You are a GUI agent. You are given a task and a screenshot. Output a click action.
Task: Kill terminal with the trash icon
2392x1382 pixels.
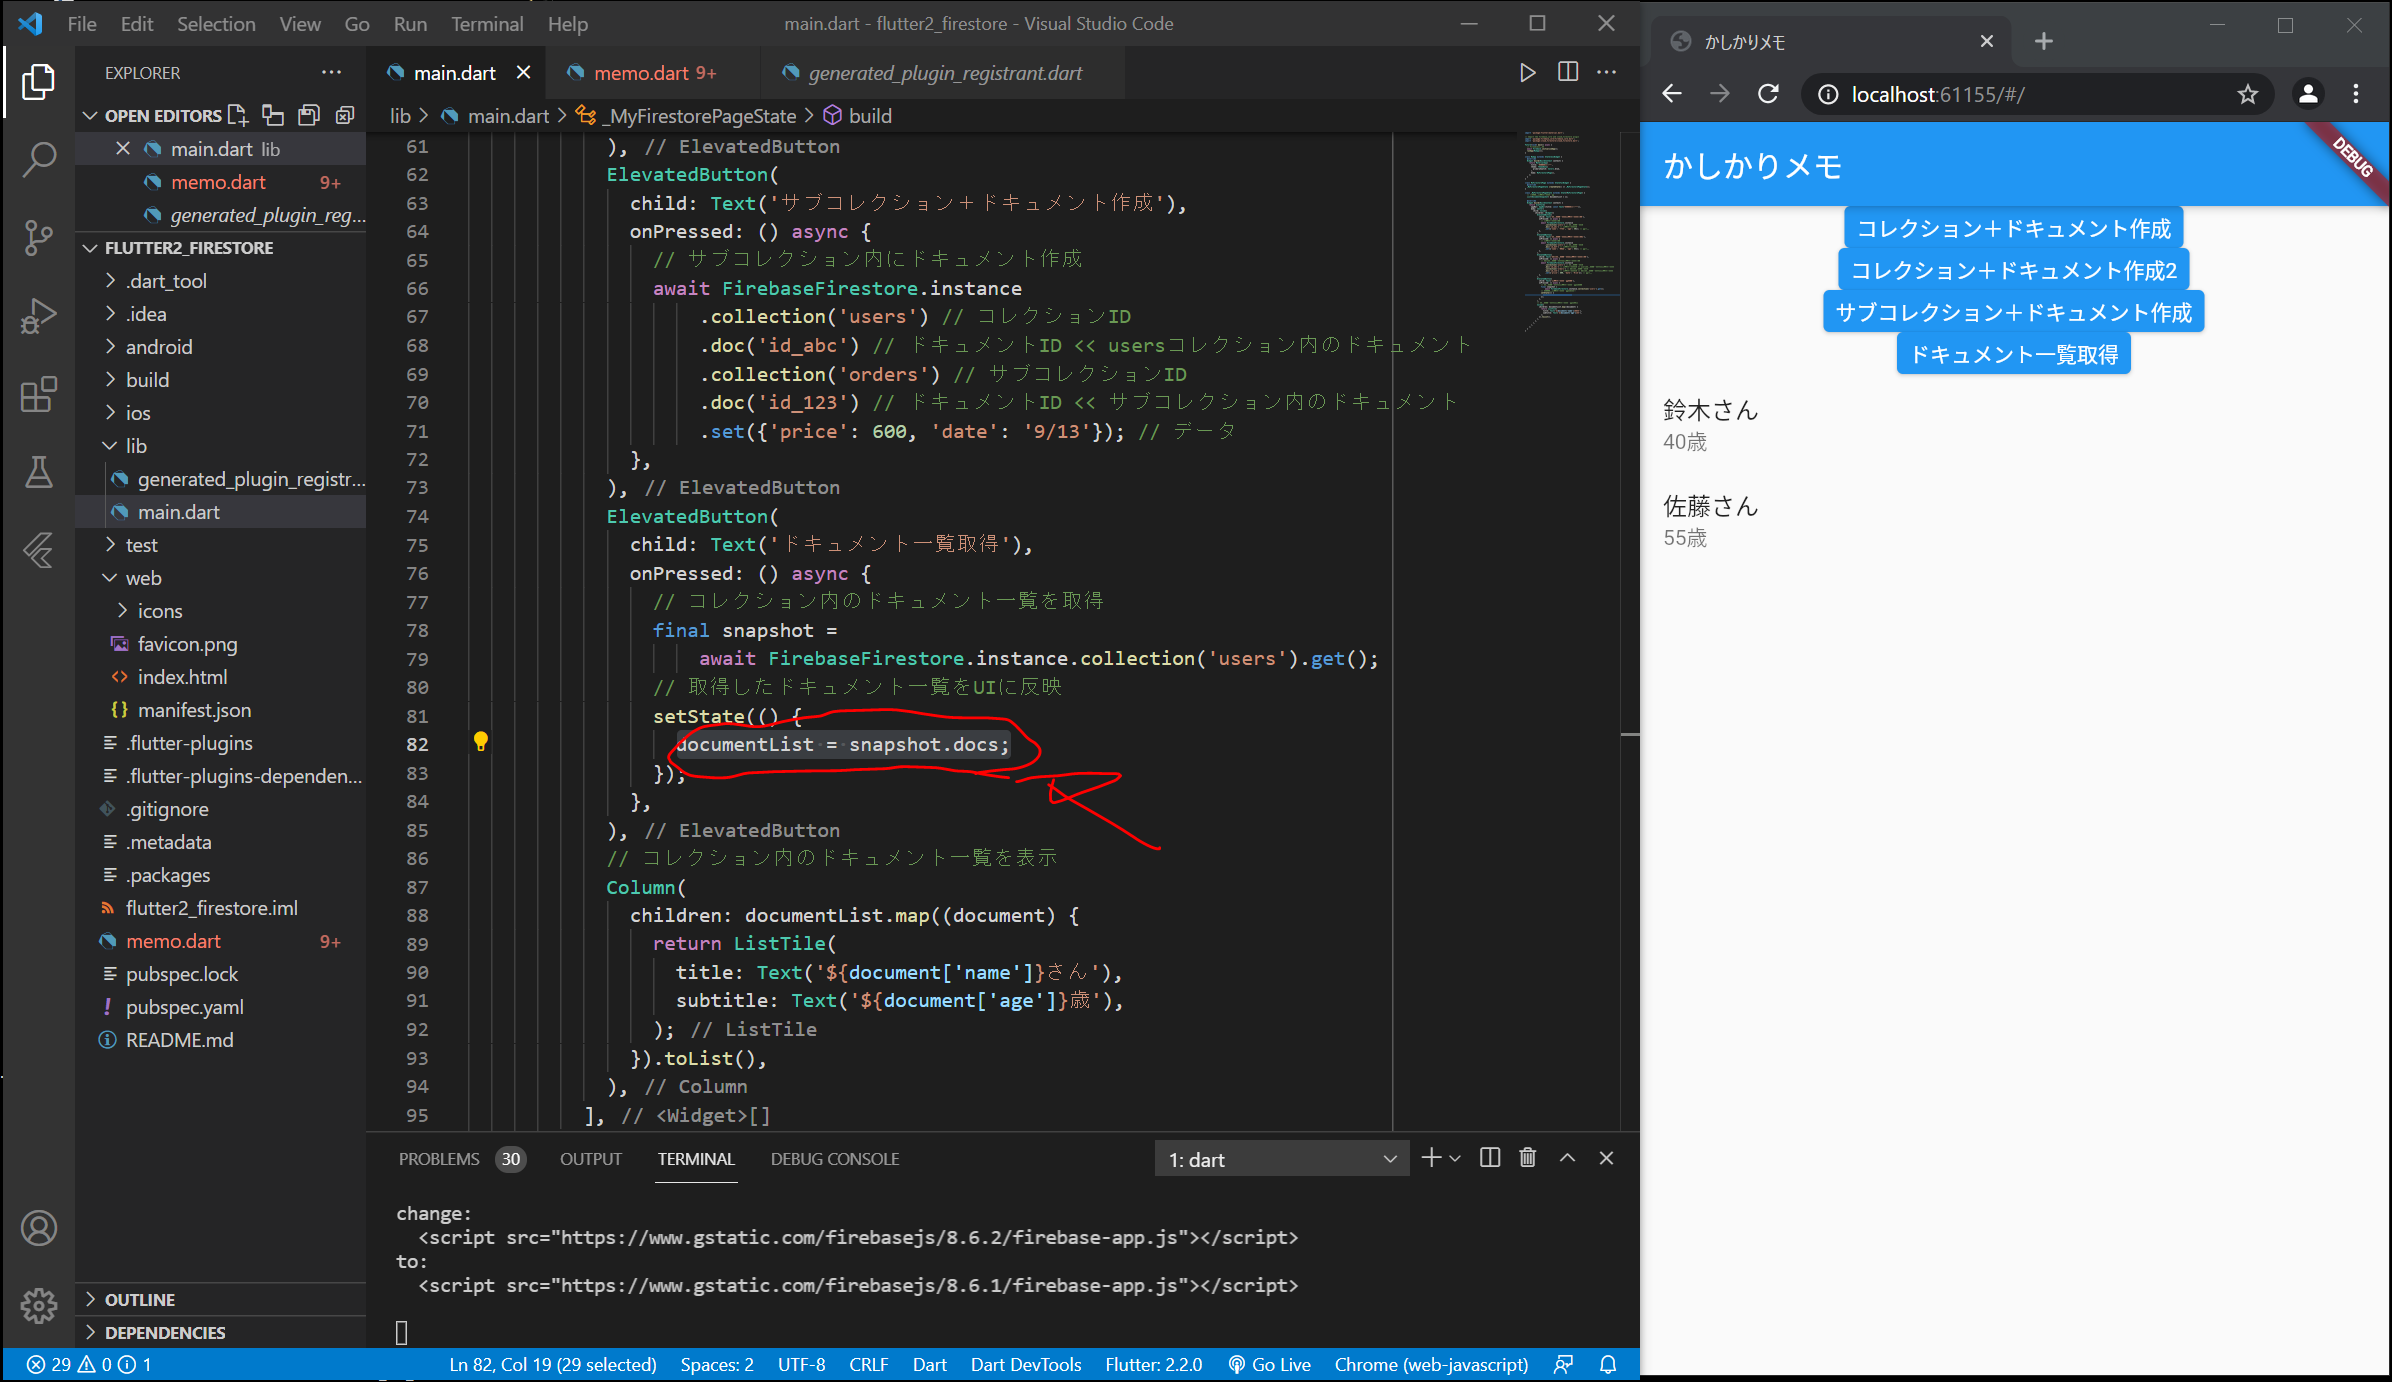pyautogui.click(x=1527, y=1158)
